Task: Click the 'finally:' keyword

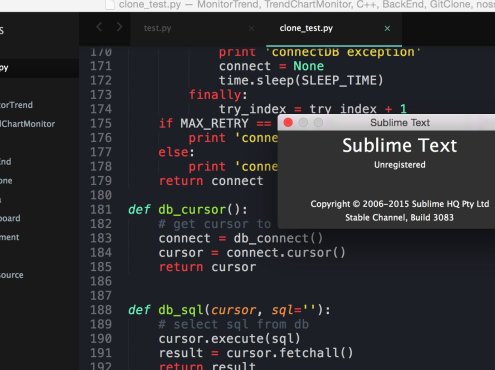Action: click(218, 95)
